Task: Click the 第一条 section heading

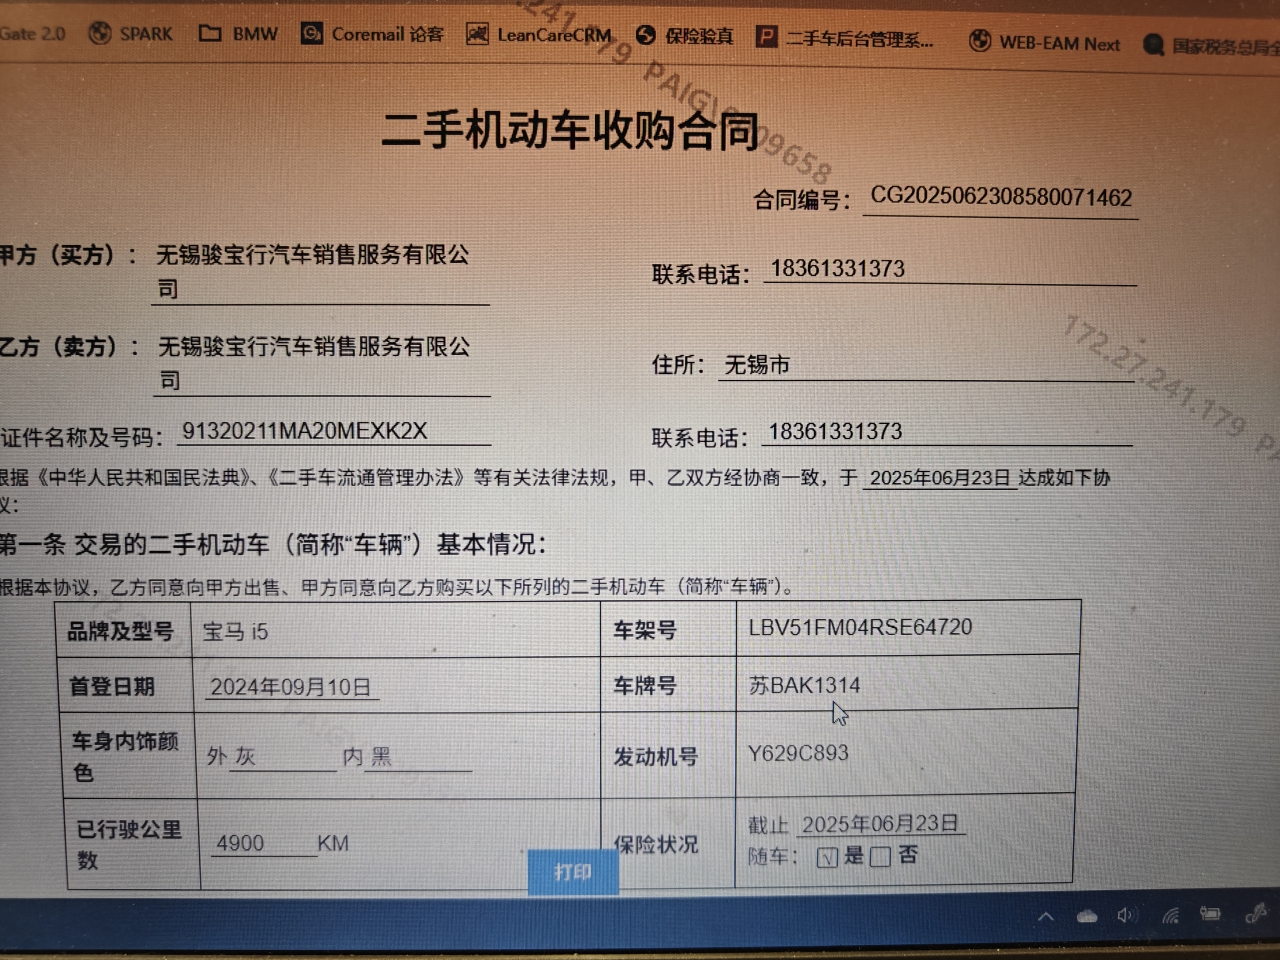Action: pyautogui.click(x=272, y=544)
